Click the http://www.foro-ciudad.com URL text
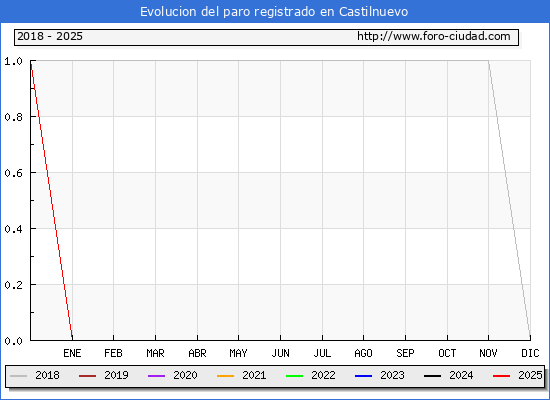 point(434,36)
